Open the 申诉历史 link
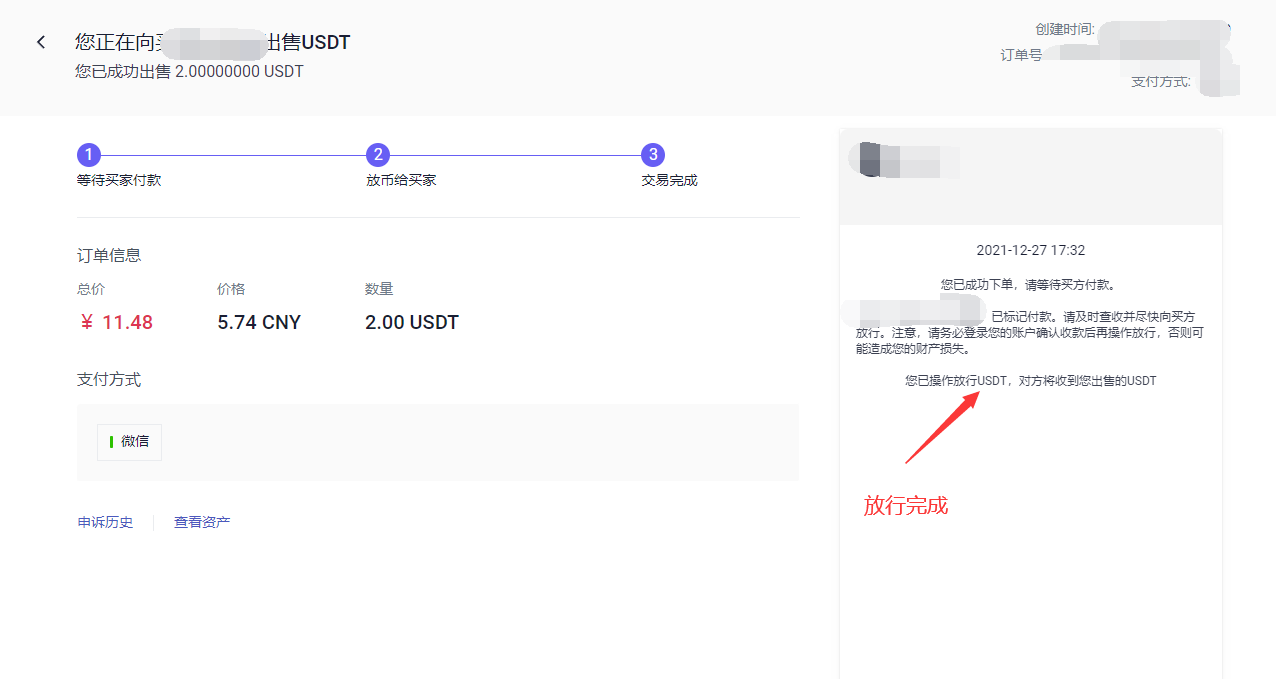1276x679 pixels. [x=105, y=522]
